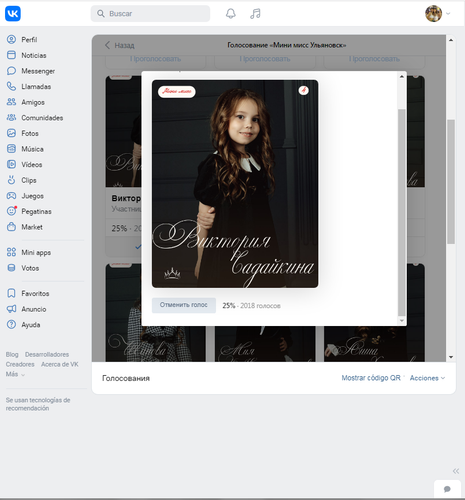Click the Ayuda question mark icon
The image size is (465, 500).
click(11, 325)
